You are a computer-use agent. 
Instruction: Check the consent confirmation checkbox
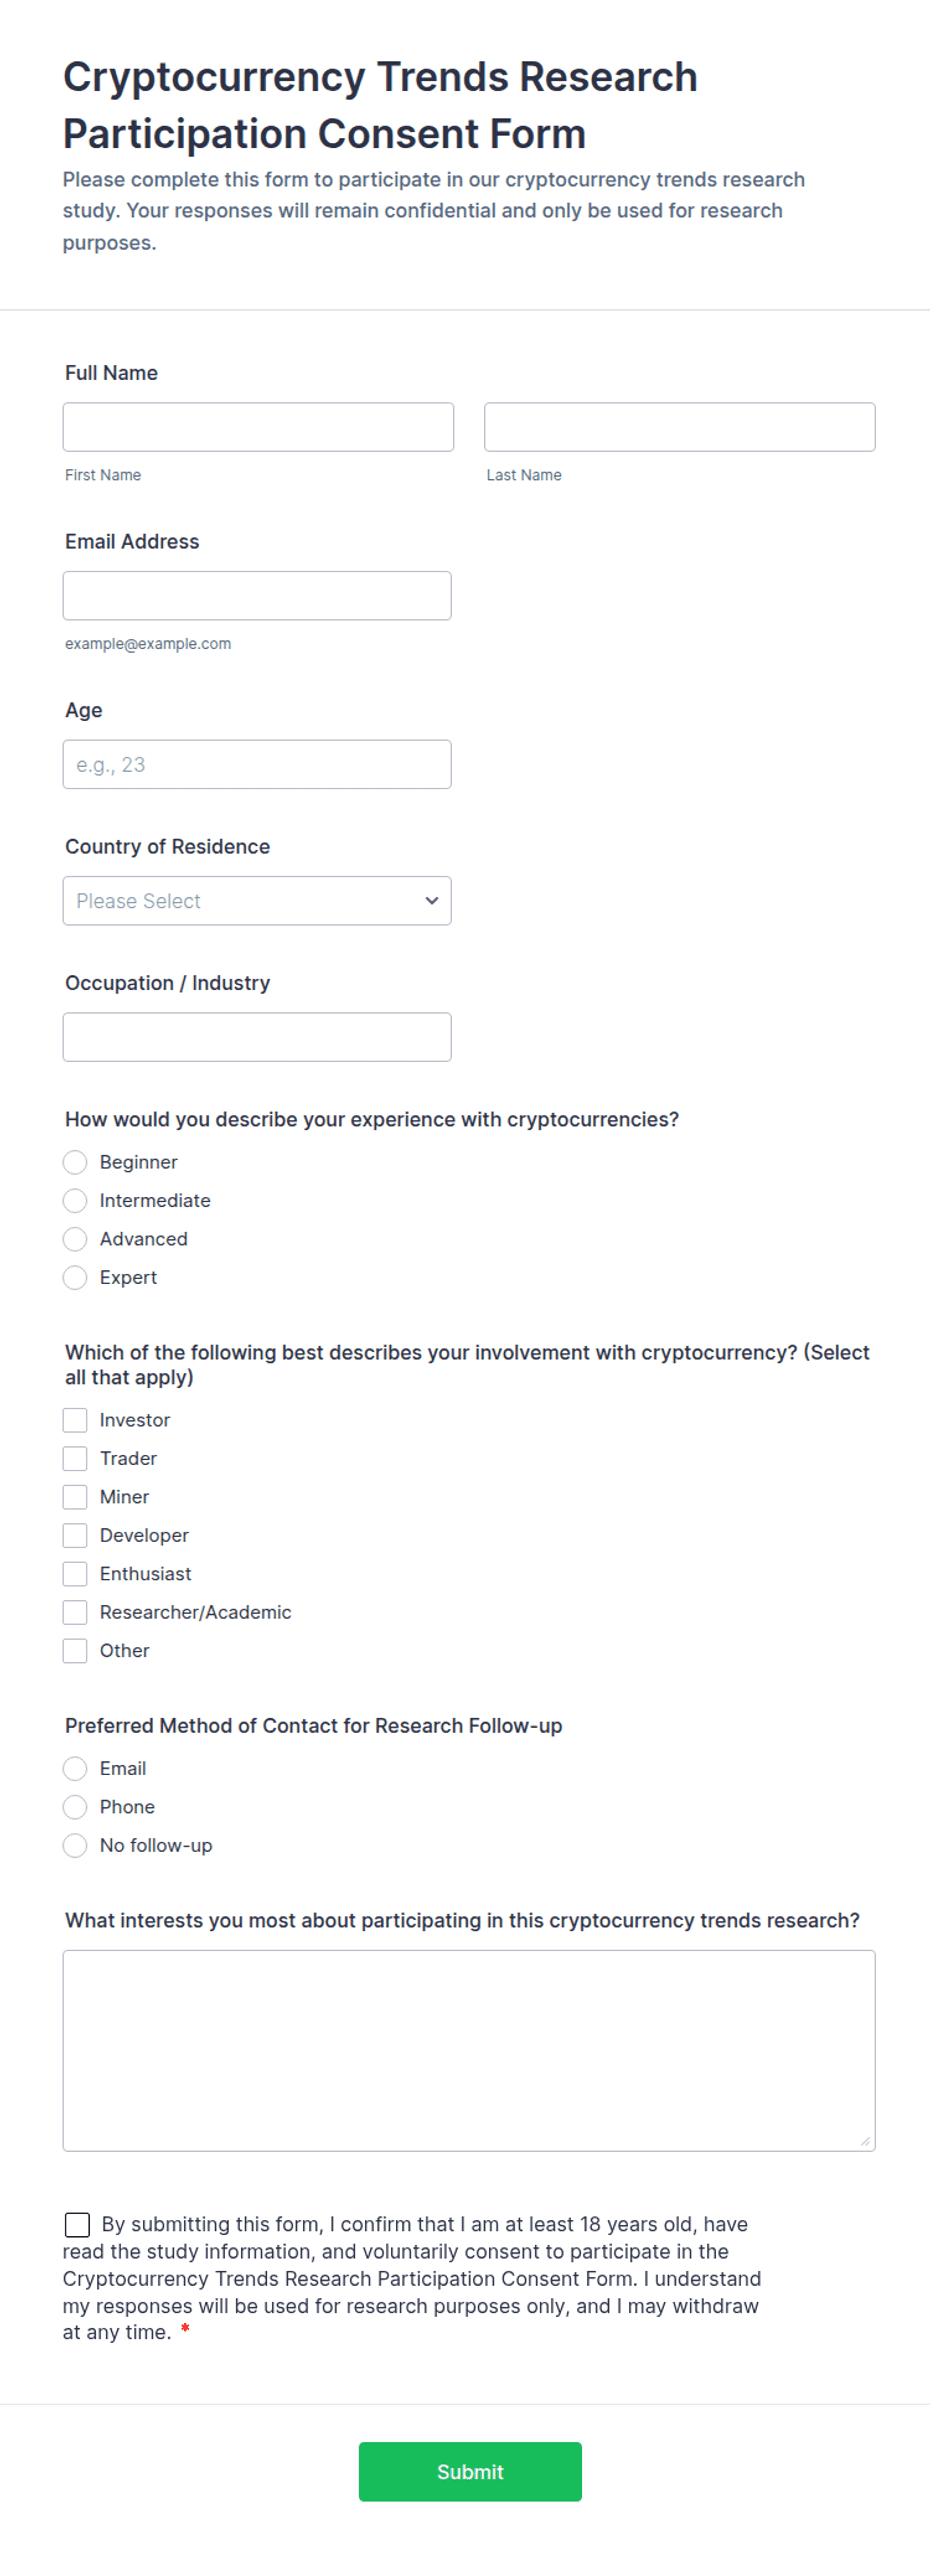pyautogui.click(x=77, y=2226)
